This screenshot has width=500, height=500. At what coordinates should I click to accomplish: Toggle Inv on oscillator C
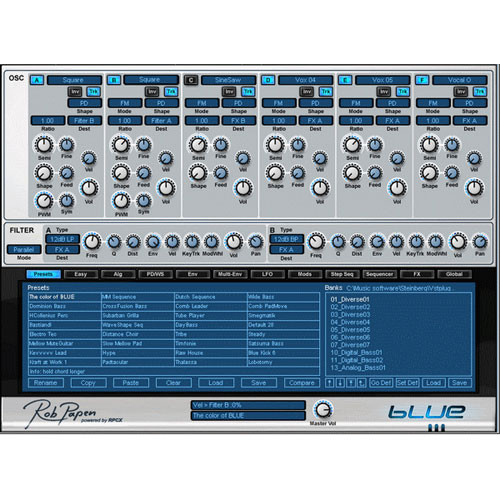pos(229,91)
